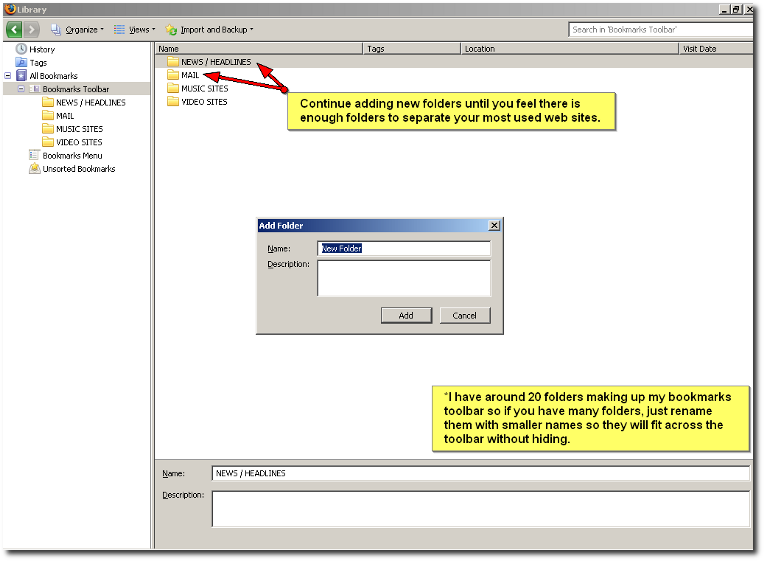Select Bookmarks Menu in the sidebar
764x561 pixels.
[72, 156]
